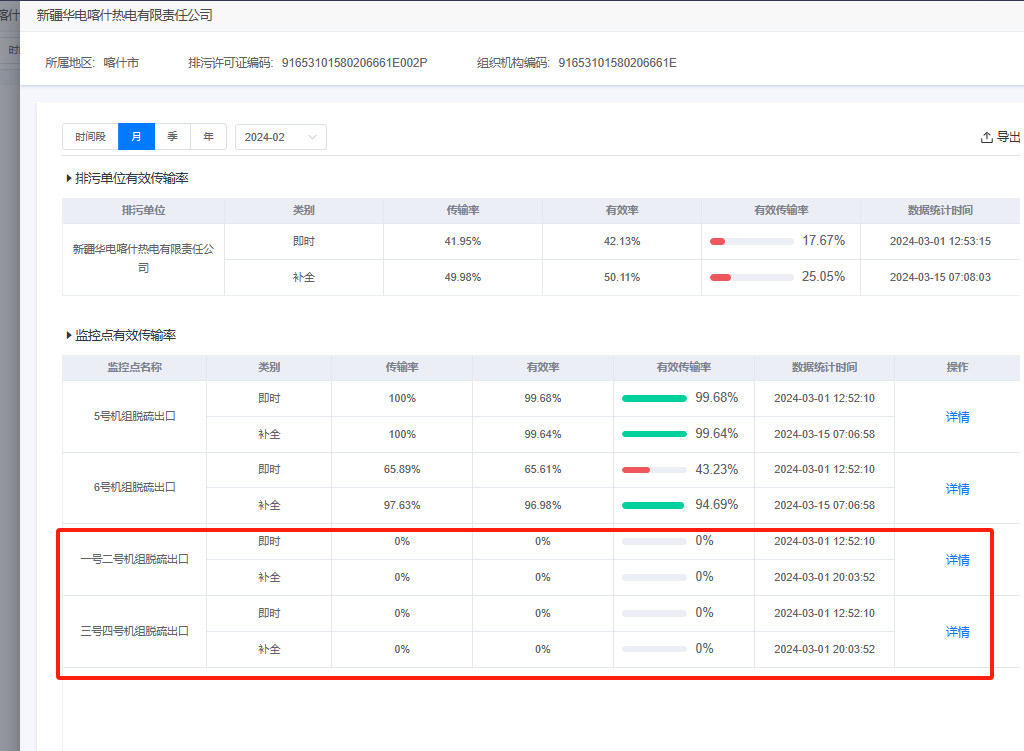Click the company name cell in 排污单位 table
The image size is (1024, 751).
point(144,259)
